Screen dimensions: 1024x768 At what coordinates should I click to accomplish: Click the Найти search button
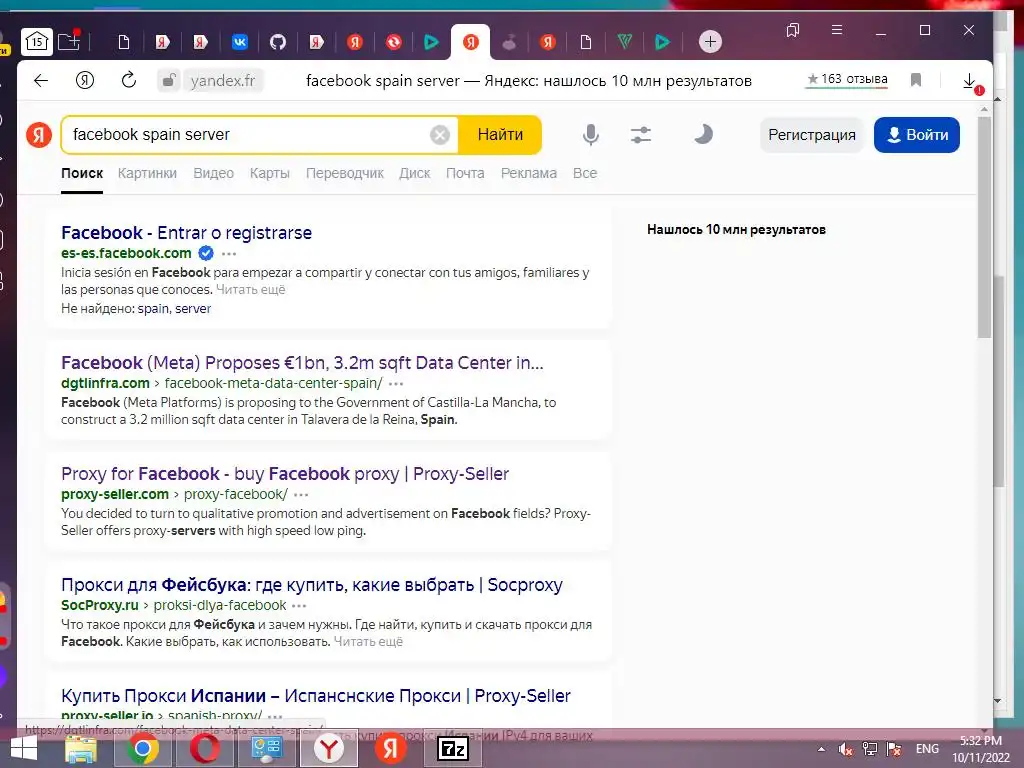500,135
